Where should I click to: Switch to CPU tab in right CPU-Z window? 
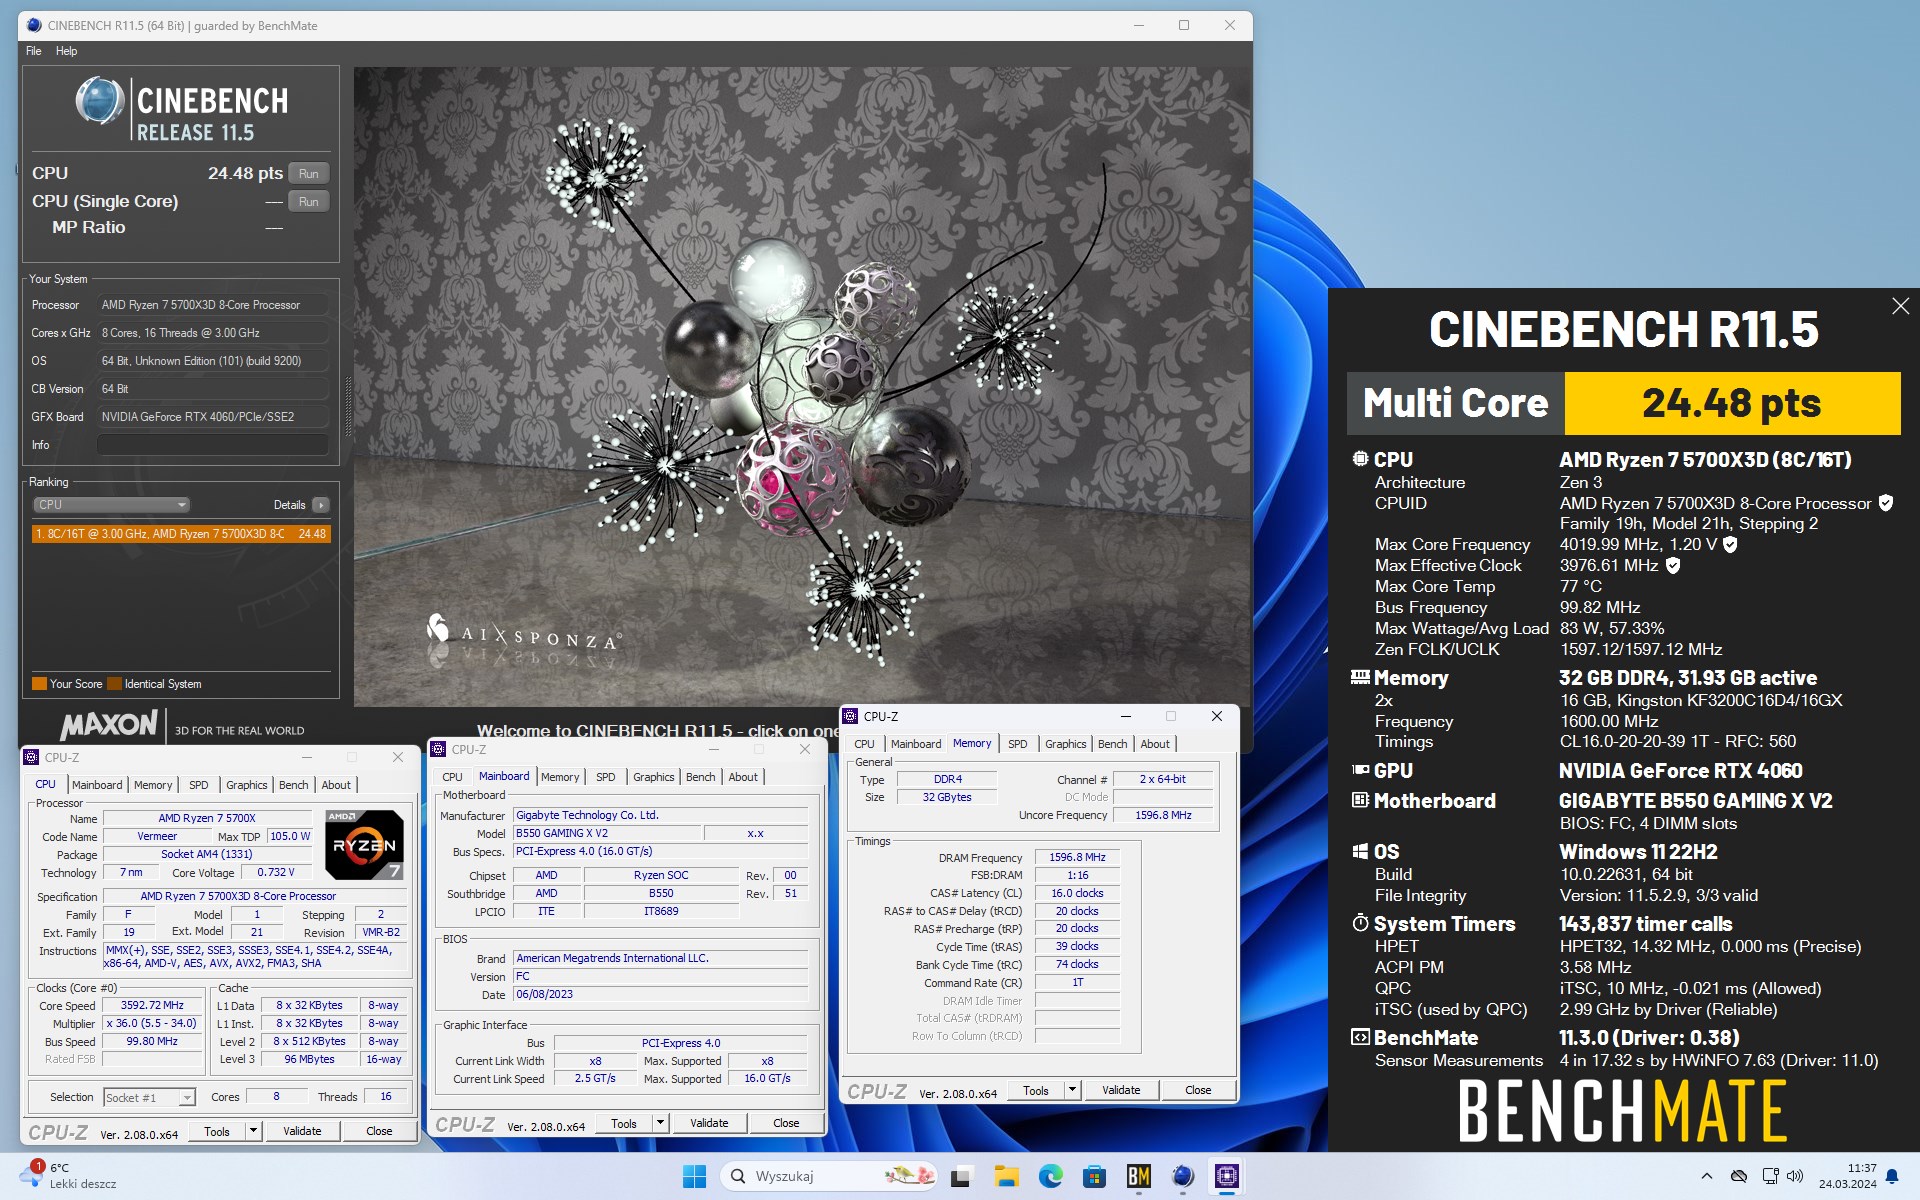click(x=864, y=744)
